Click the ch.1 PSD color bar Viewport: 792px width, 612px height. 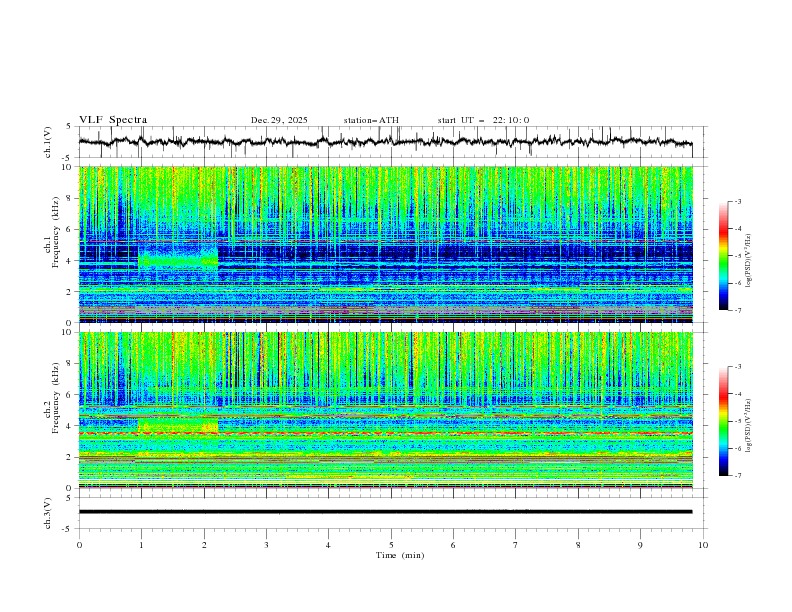[x=723, y=255]
